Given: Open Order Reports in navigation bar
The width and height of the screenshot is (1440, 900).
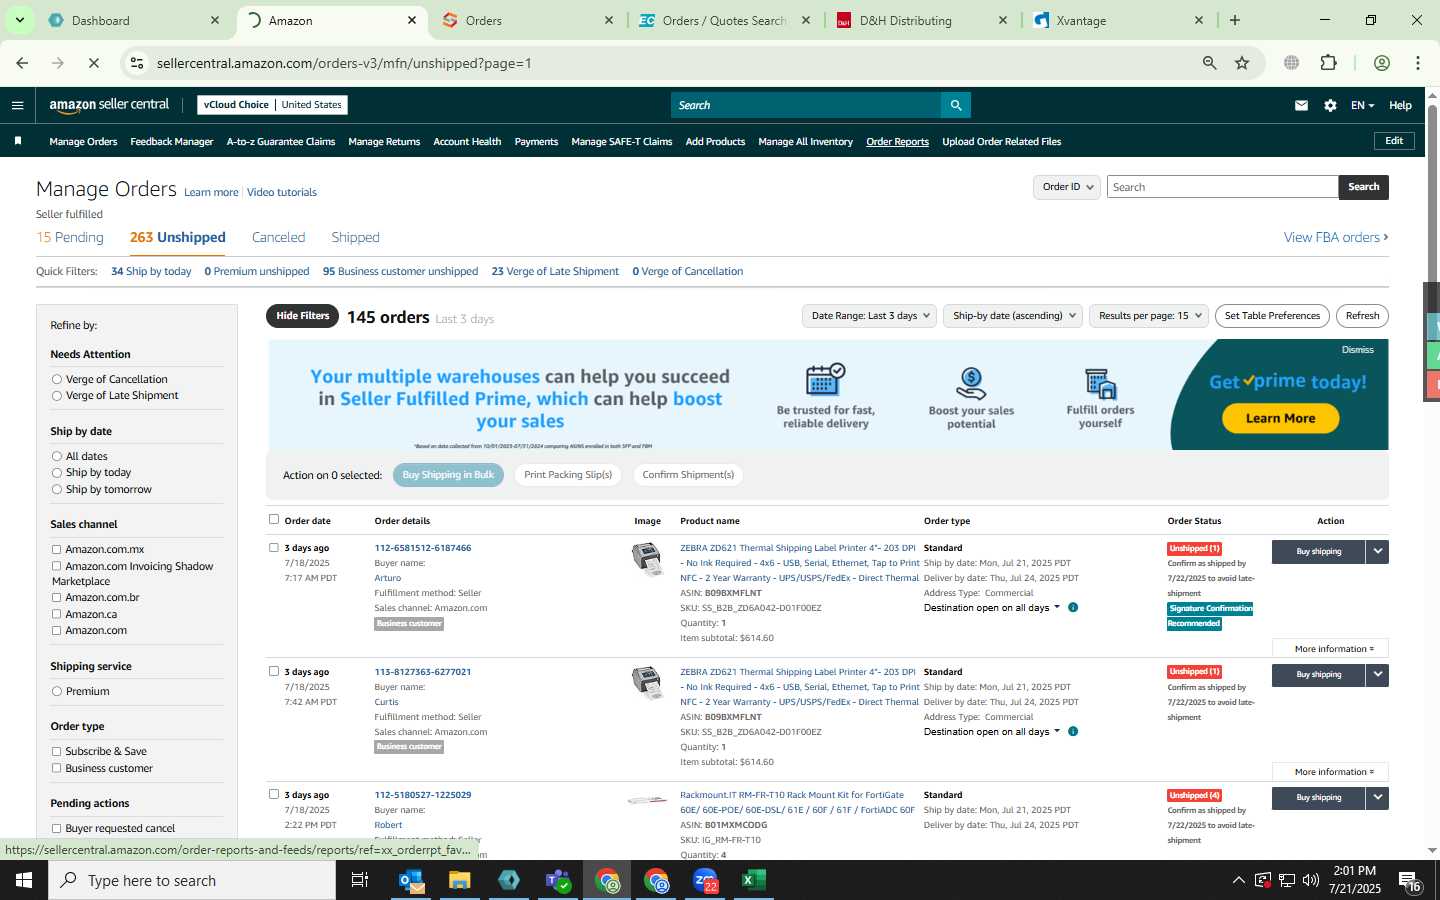Looking at the screenshot, I should [x=897, y=142].
